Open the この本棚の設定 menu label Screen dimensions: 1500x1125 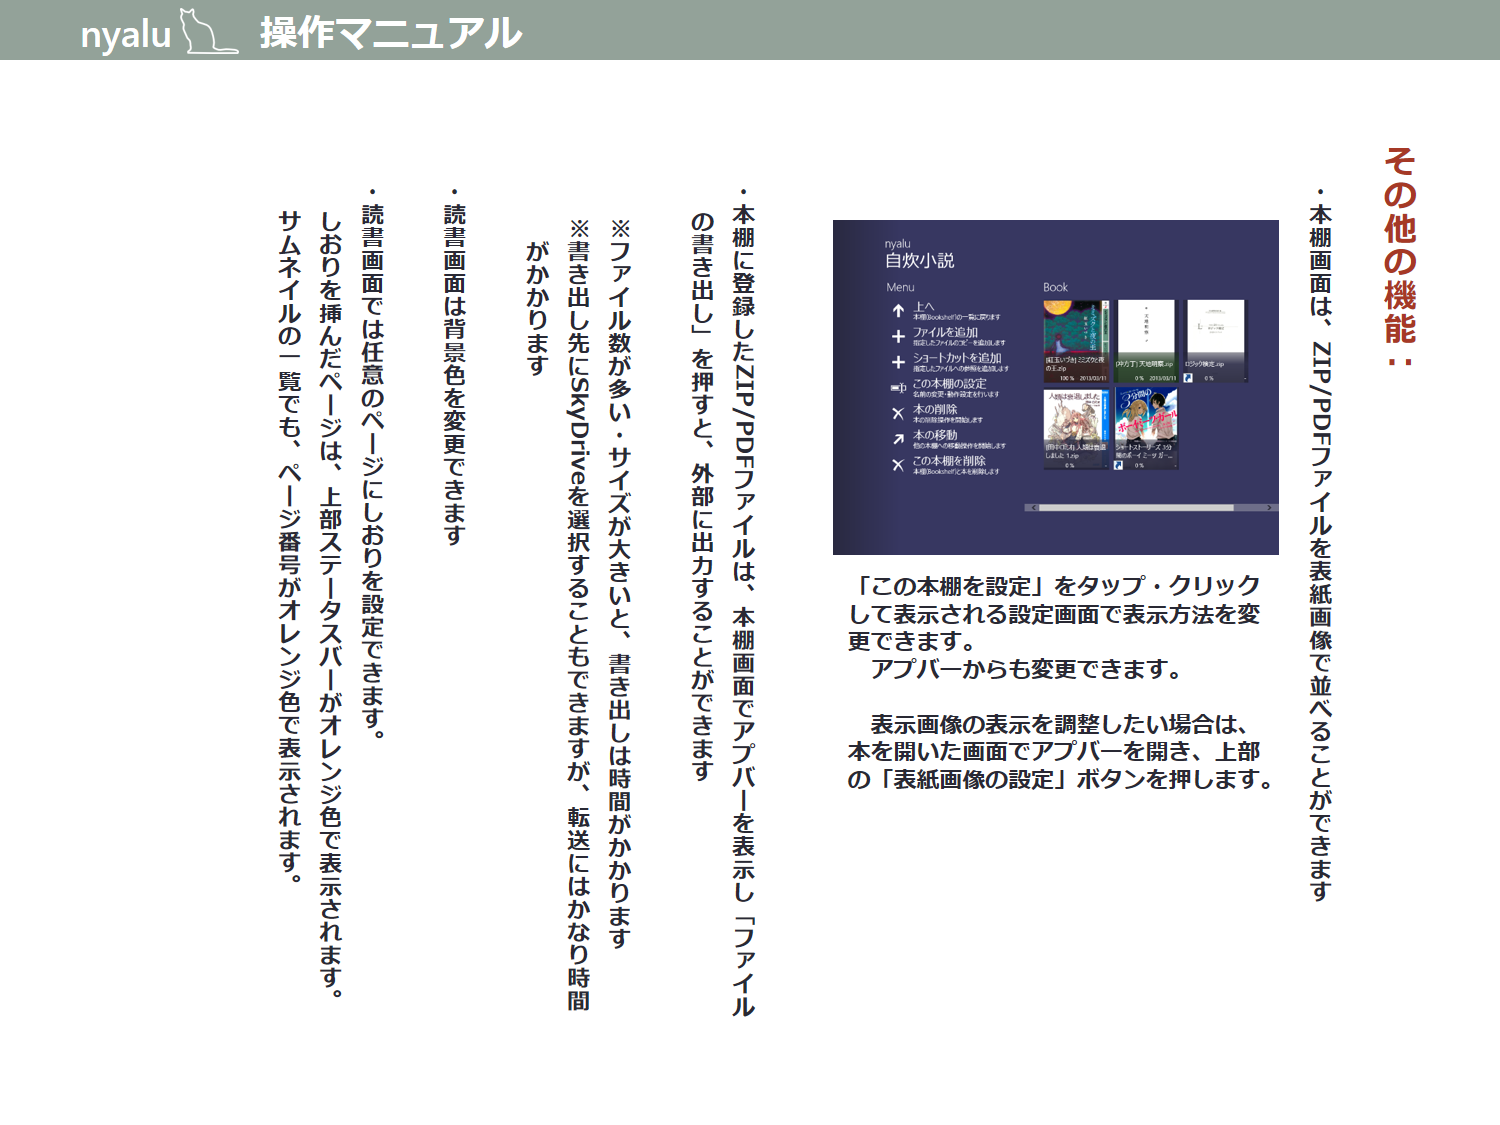[x=949, y=384]
